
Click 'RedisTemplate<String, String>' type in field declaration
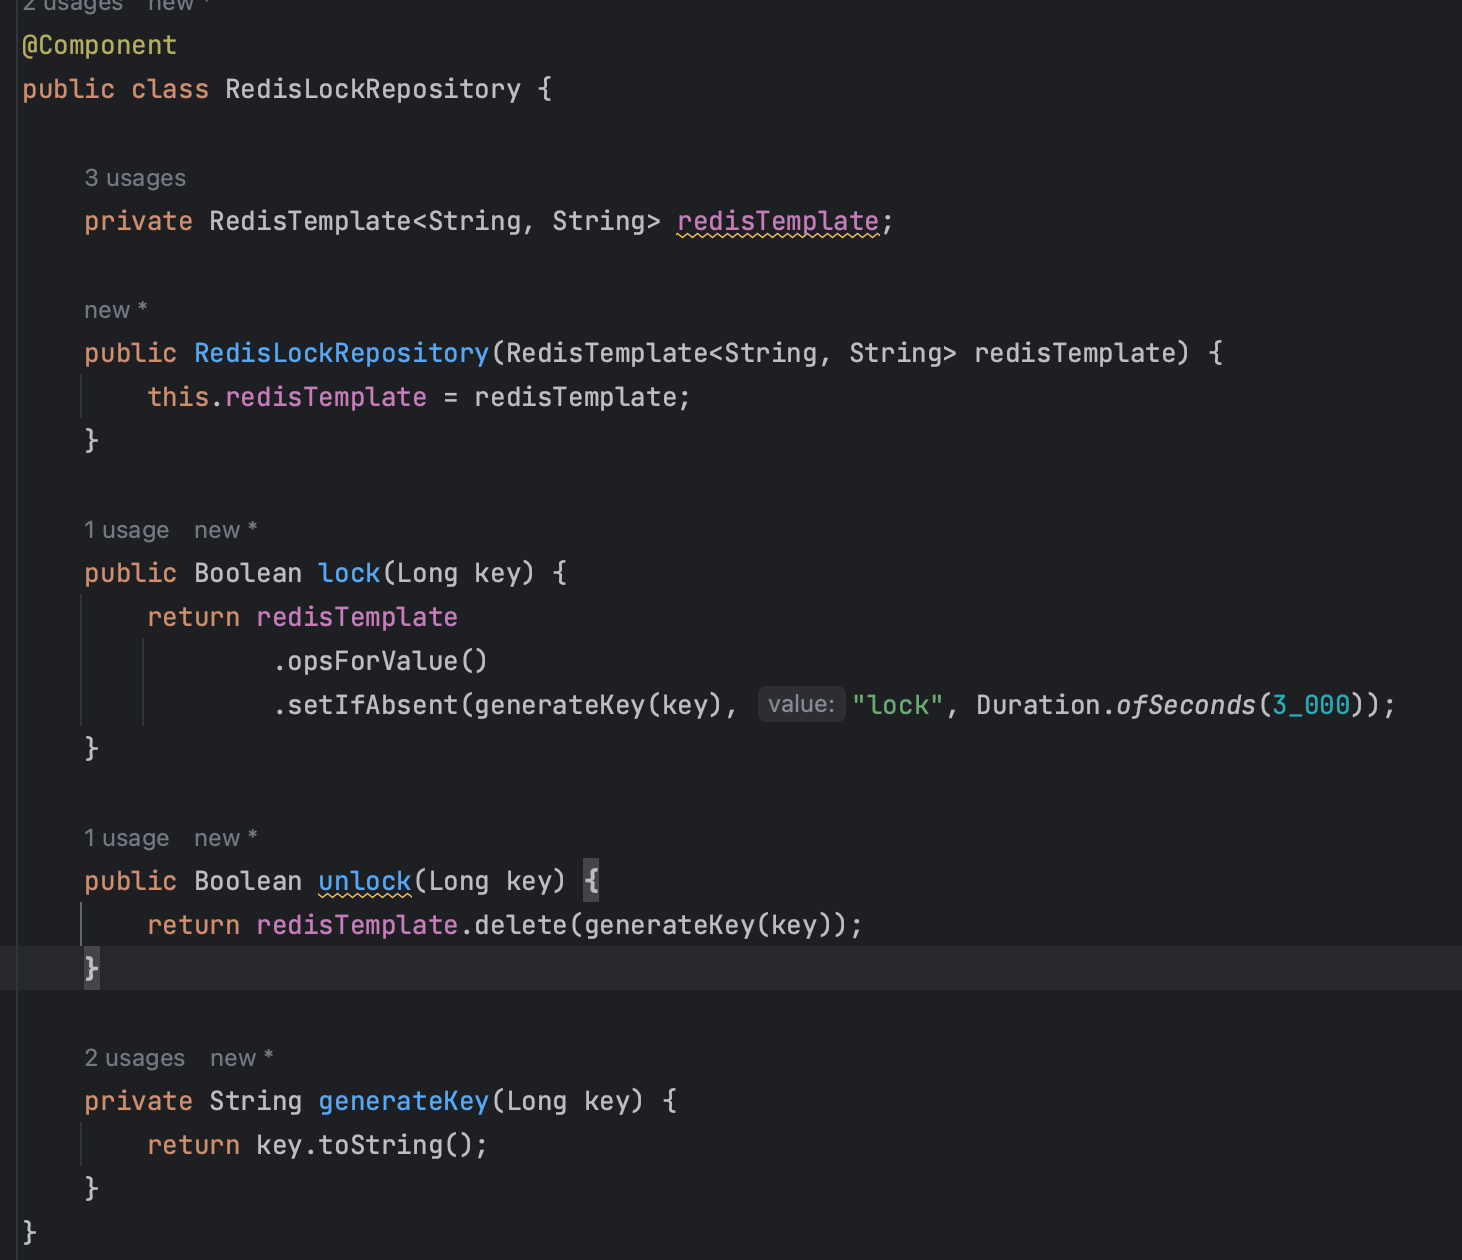435,221
